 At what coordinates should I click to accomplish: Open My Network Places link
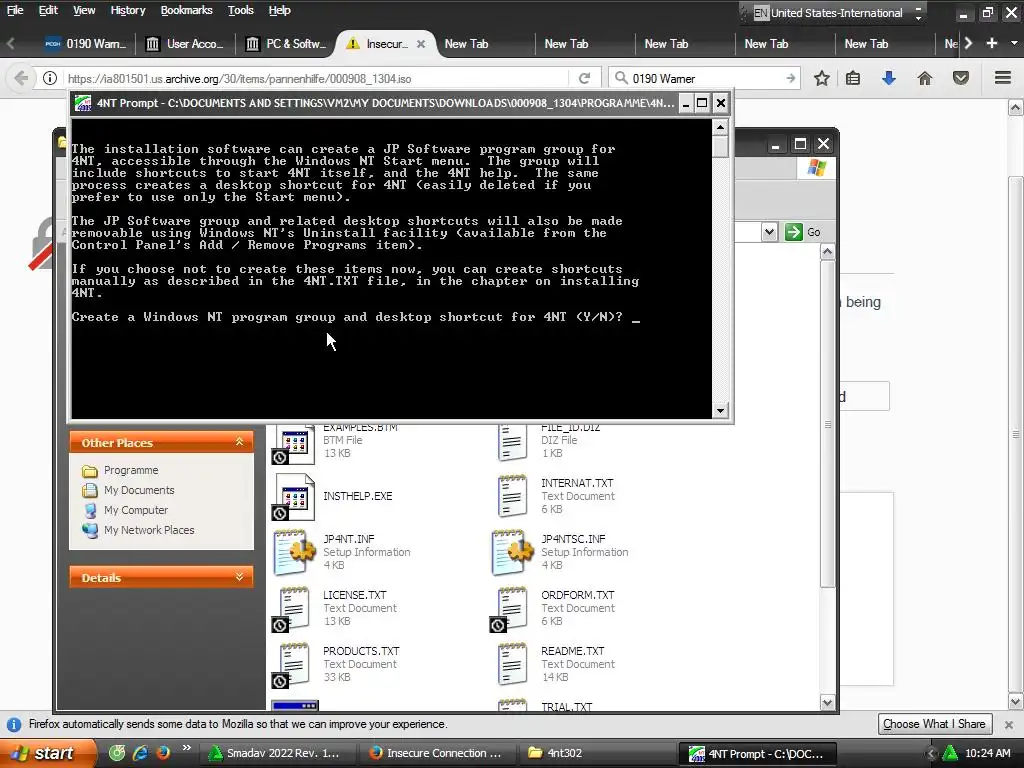(149, 530)
